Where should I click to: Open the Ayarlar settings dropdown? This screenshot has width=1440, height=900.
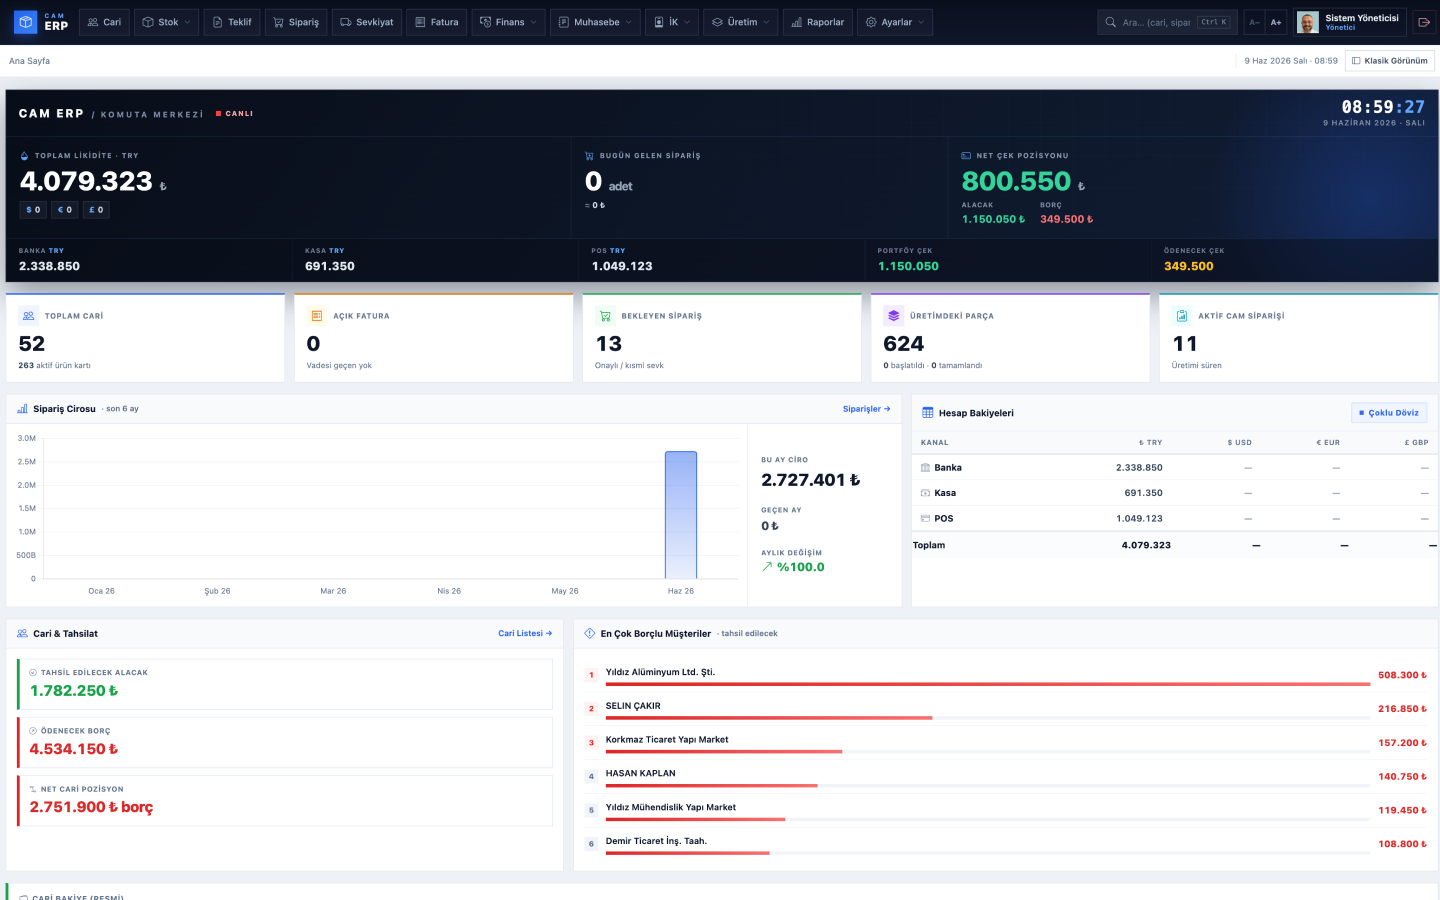coord(895,22)
